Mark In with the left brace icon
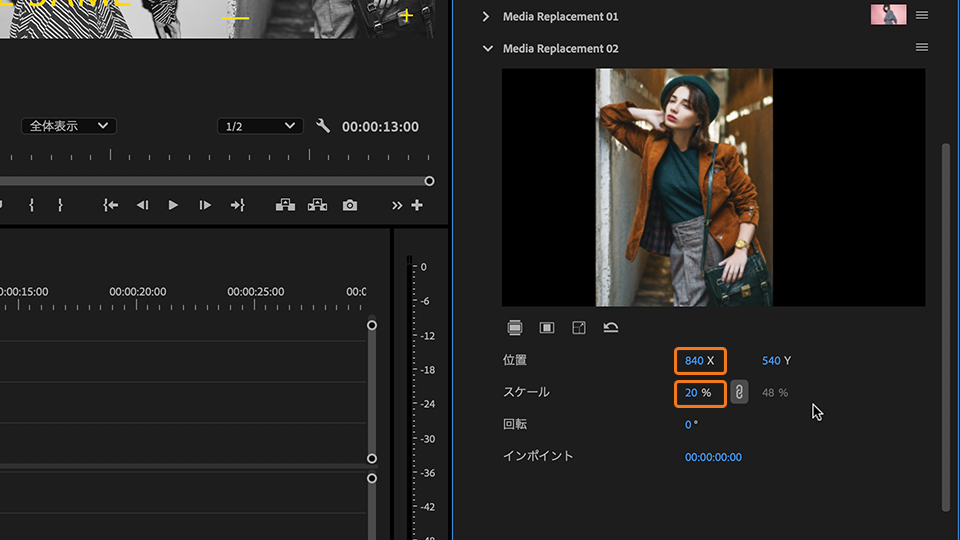 coord(31,205)
